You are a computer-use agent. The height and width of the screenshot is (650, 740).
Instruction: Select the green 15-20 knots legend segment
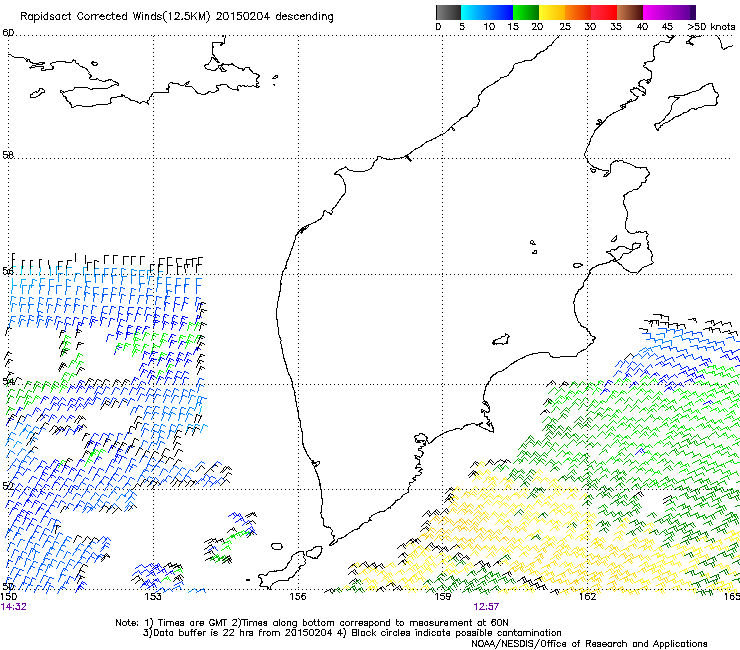(526, 12)
